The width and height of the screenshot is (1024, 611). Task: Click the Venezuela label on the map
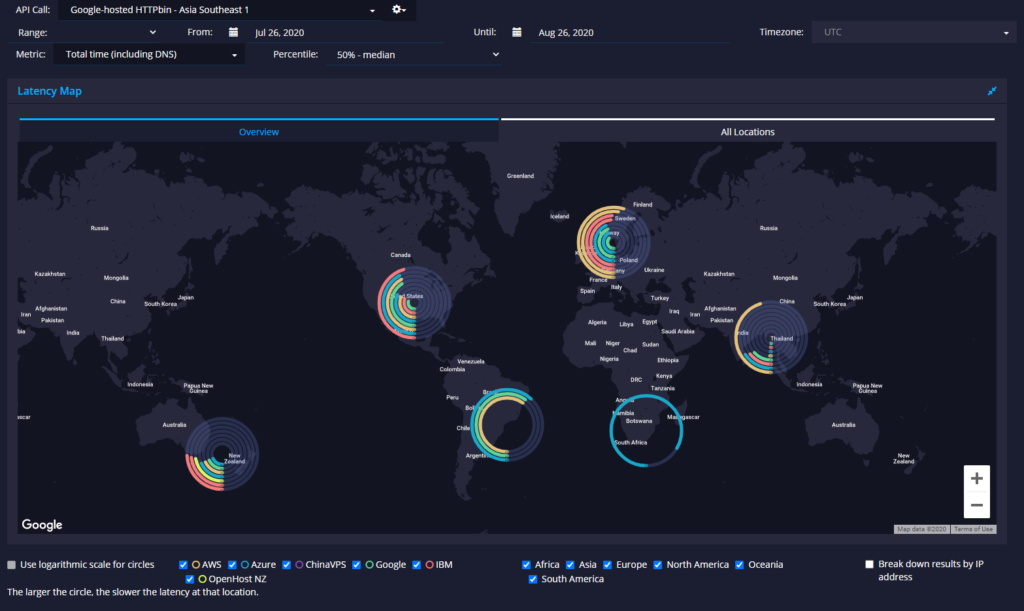(x=471, y=361)
